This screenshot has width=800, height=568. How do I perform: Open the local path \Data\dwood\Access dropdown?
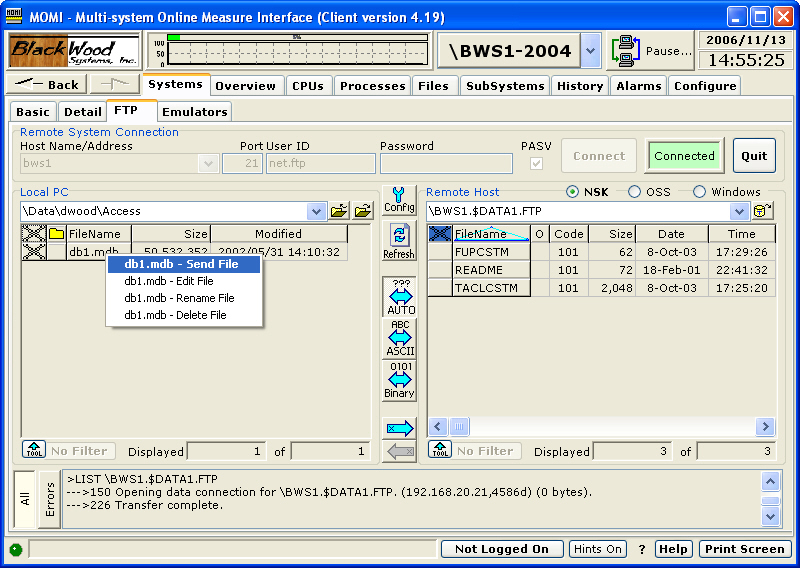tap(316, 211)
